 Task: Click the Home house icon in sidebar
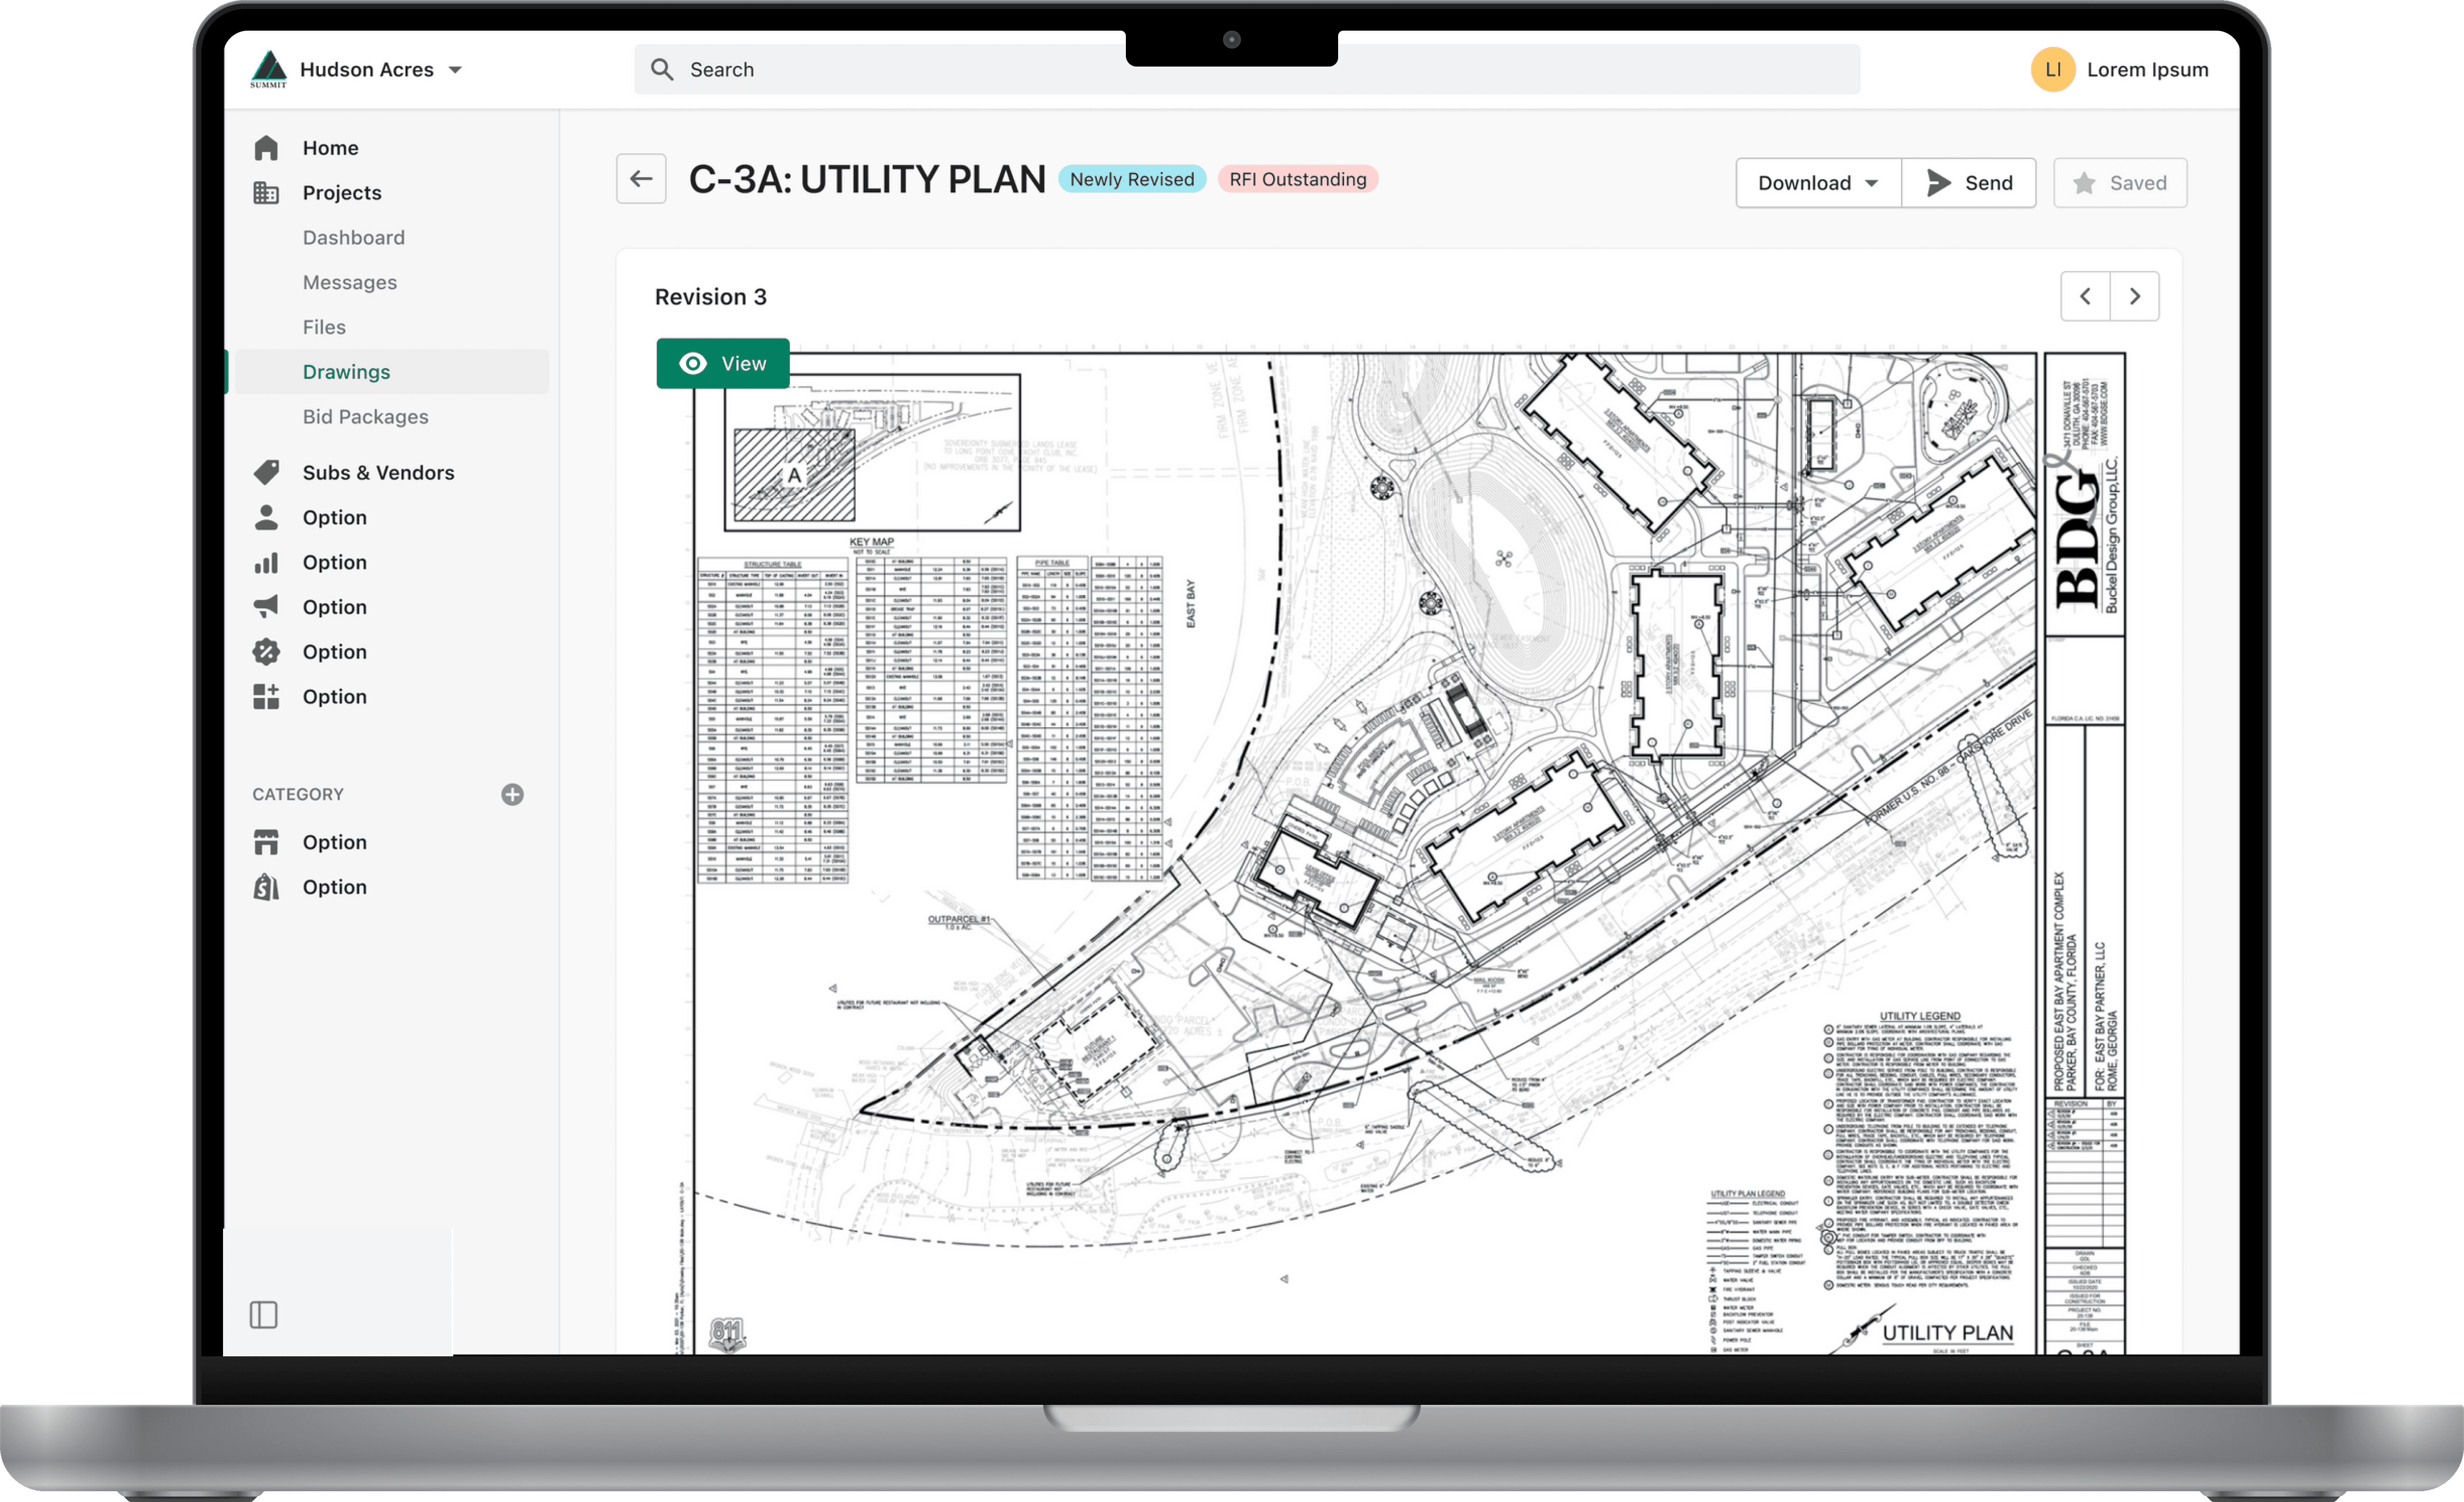(266, 148)
